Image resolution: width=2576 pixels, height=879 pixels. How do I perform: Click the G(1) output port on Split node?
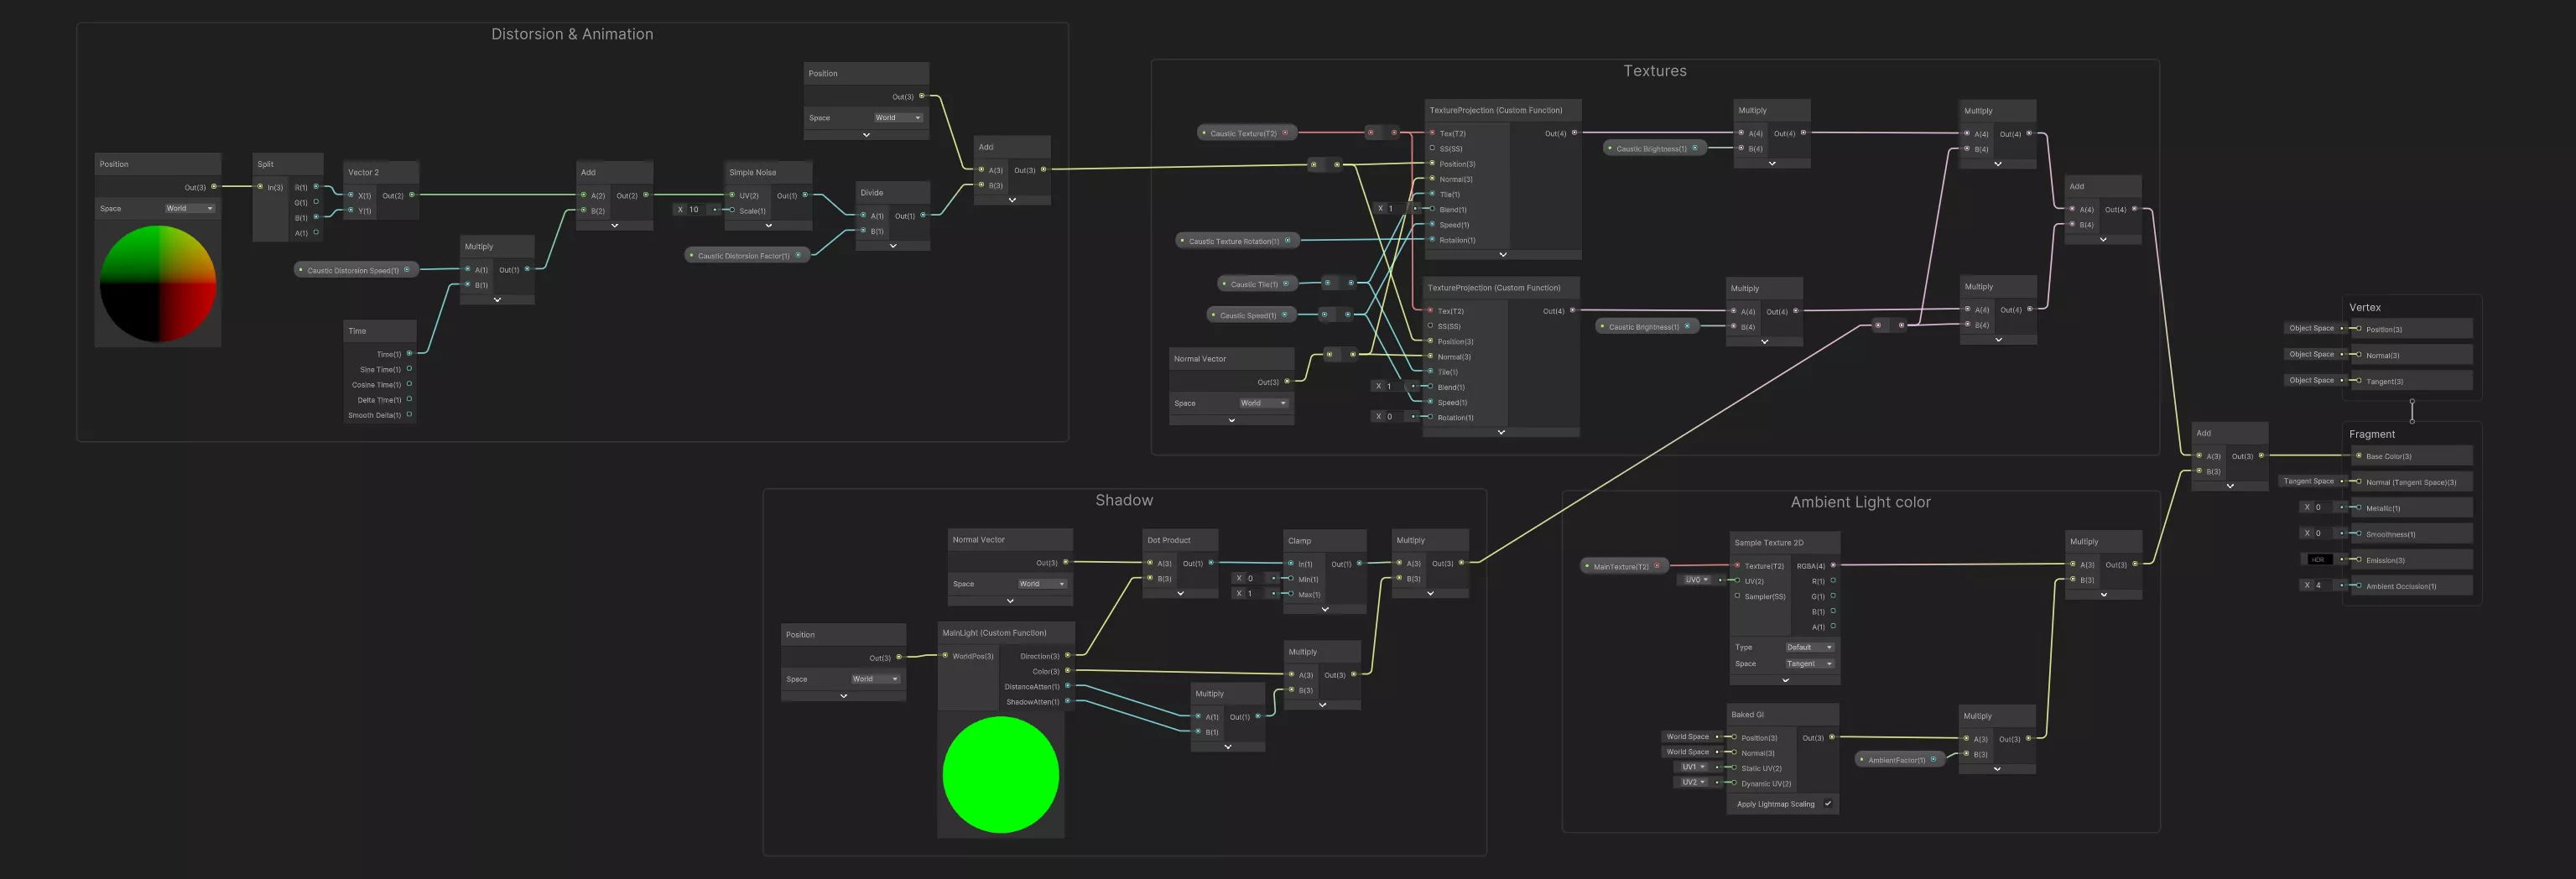(x=316, y=202)
